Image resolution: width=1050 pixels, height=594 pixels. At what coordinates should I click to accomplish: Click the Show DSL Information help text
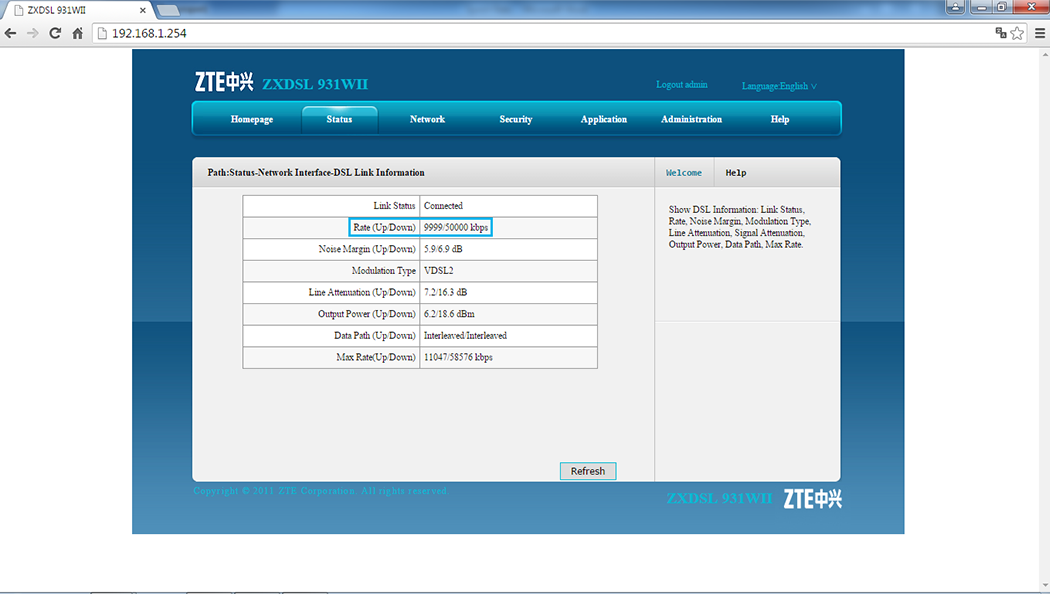739,227
